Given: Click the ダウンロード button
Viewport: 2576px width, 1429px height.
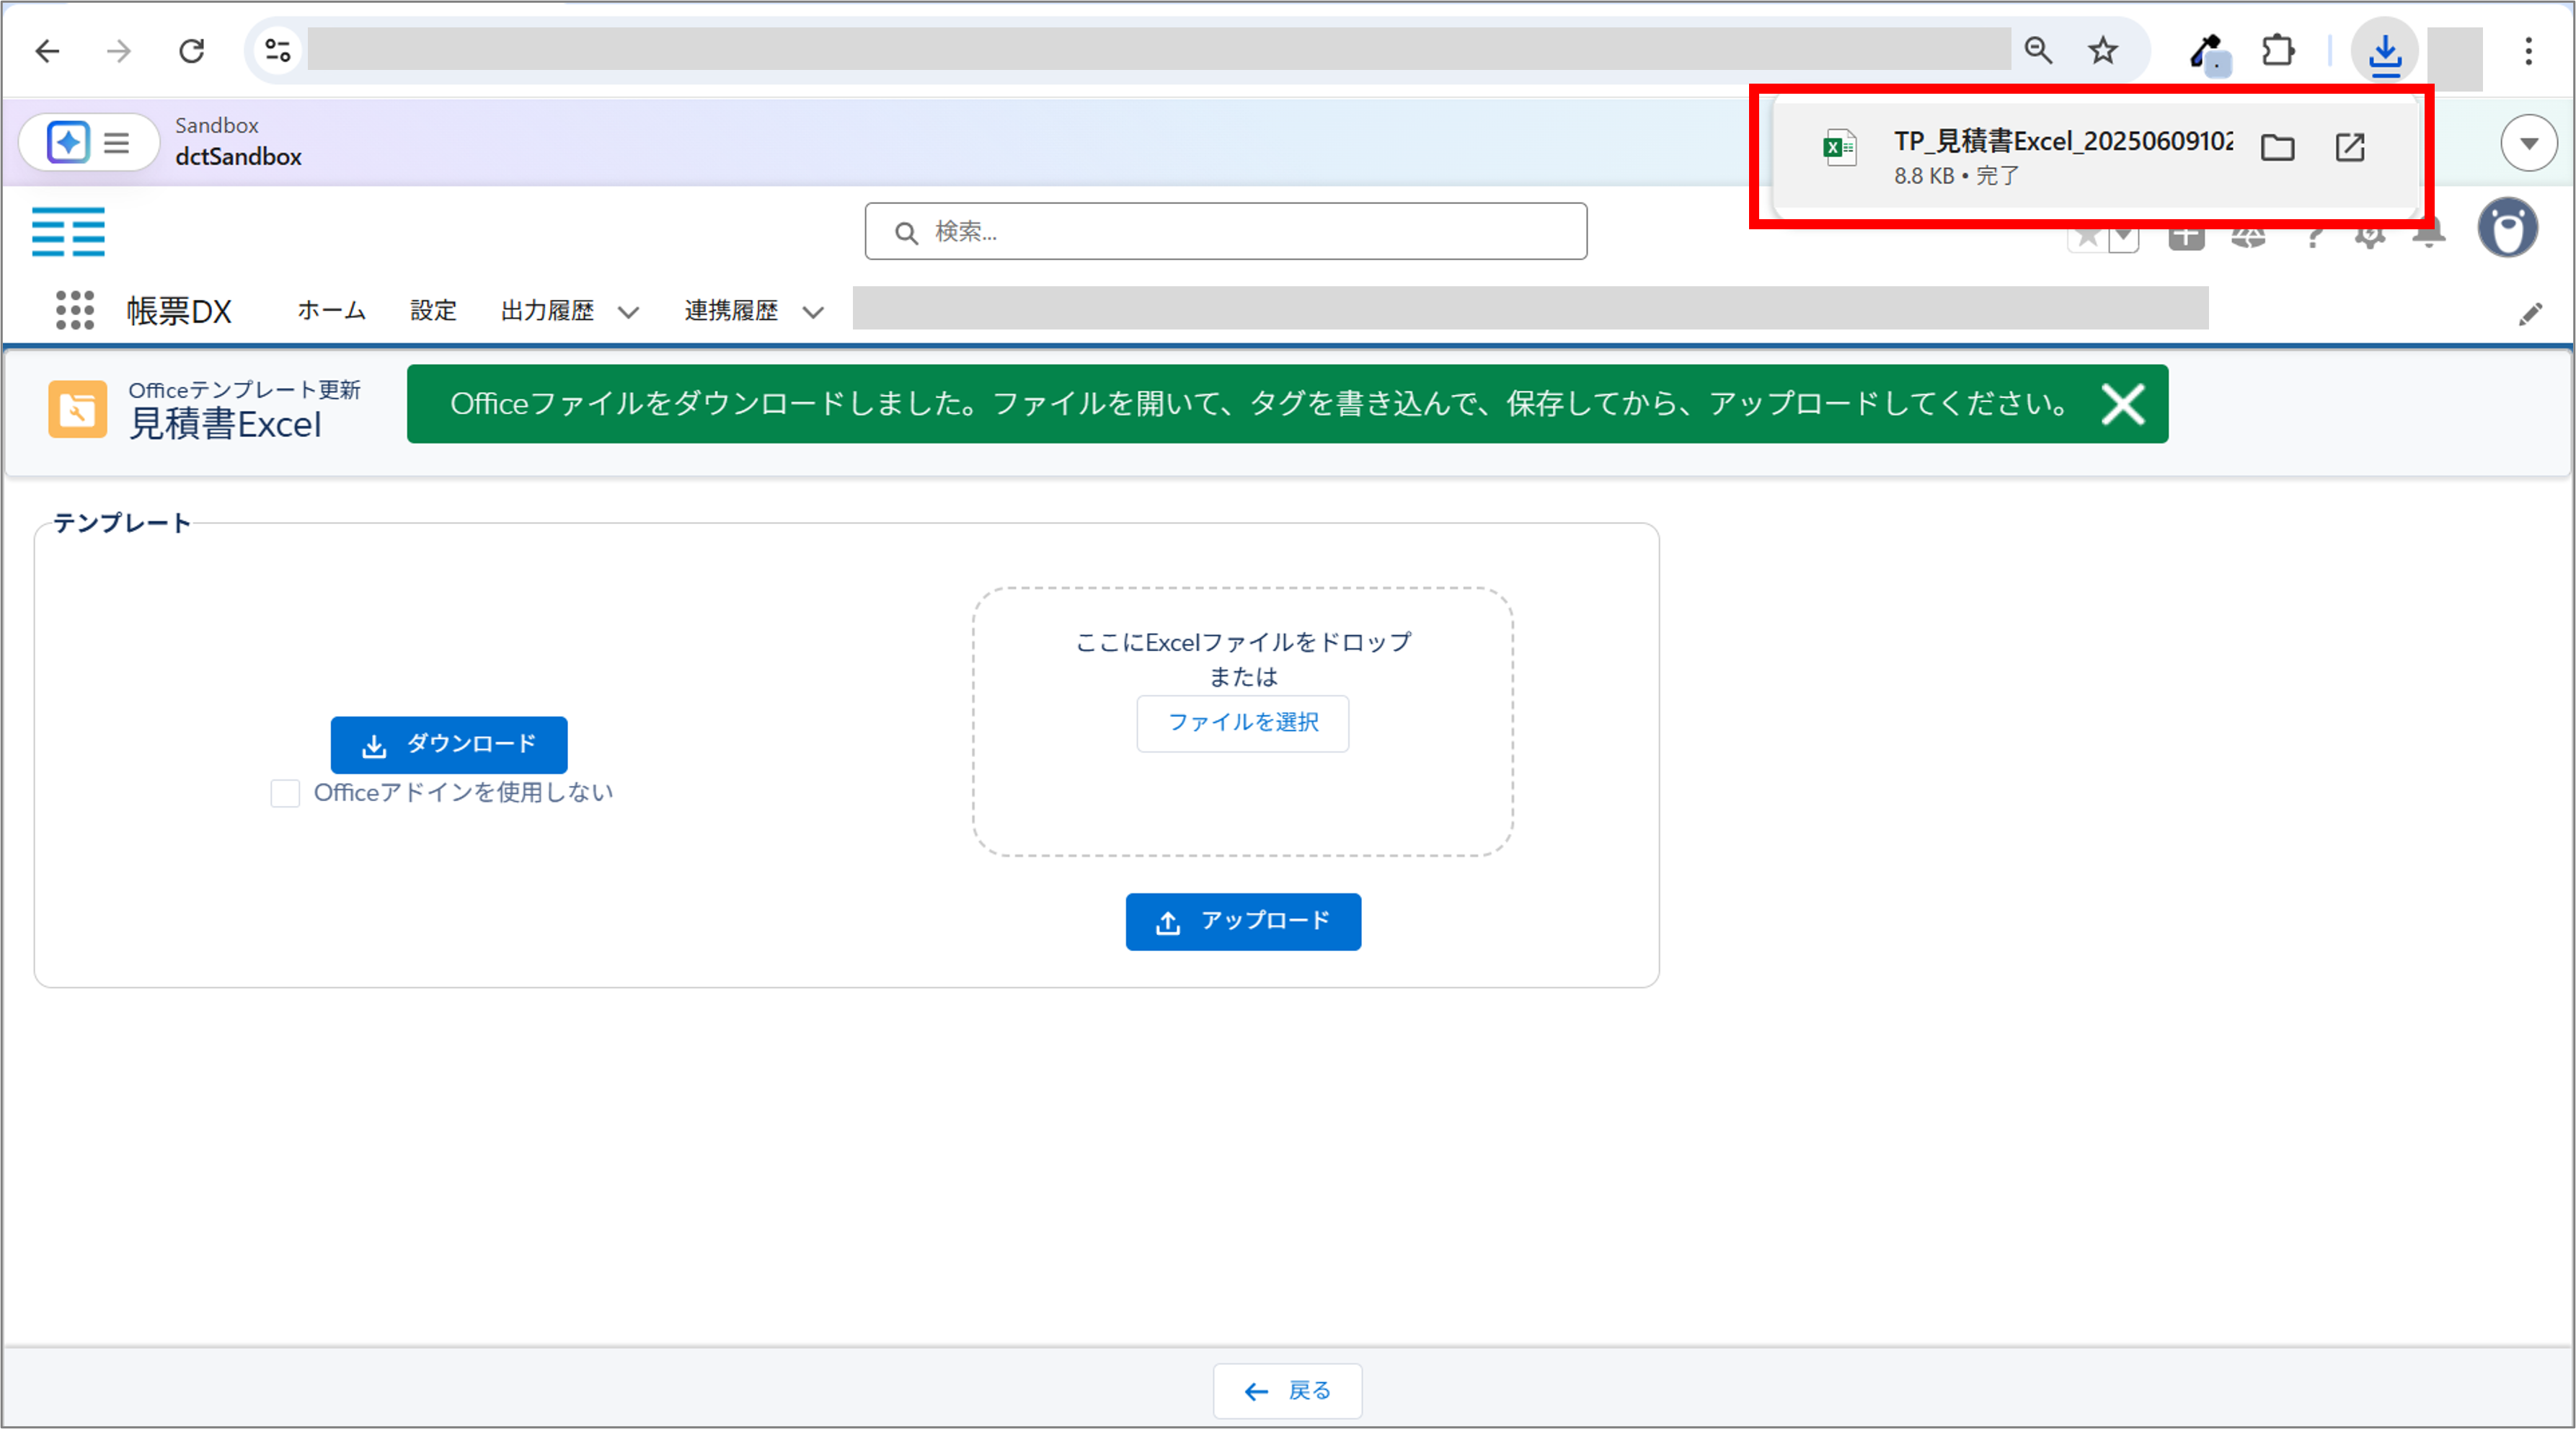Looking at the screenshot, I should tap(449, 744).
